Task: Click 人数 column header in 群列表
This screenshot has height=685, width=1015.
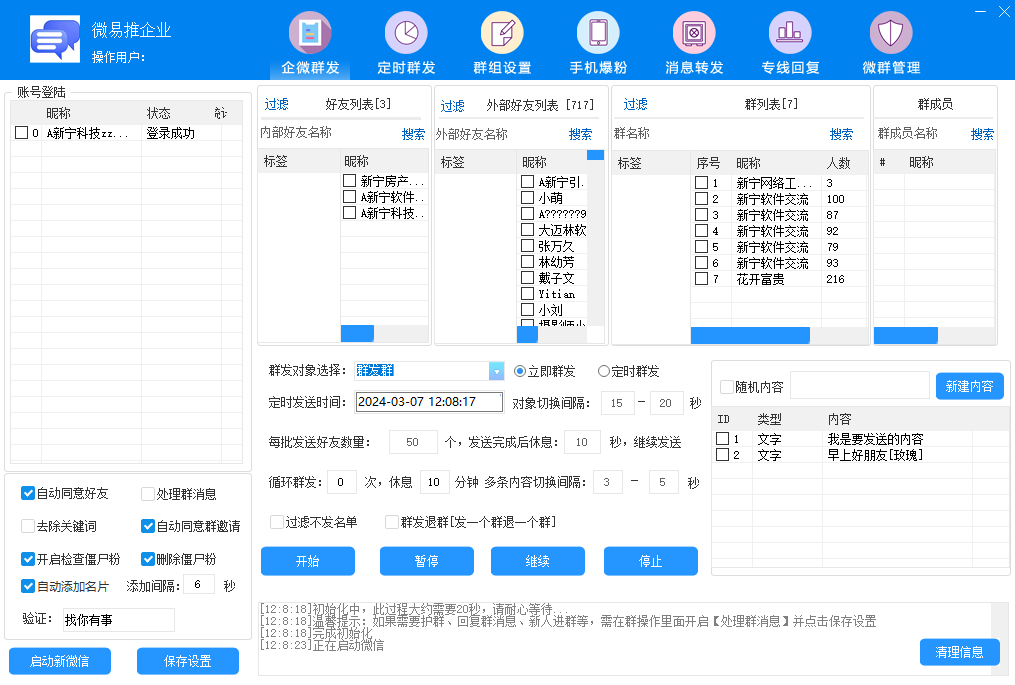Action: 838,163
